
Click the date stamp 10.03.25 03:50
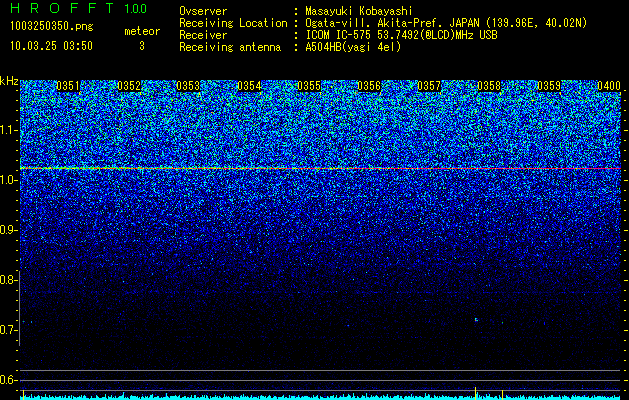[51, 46]
